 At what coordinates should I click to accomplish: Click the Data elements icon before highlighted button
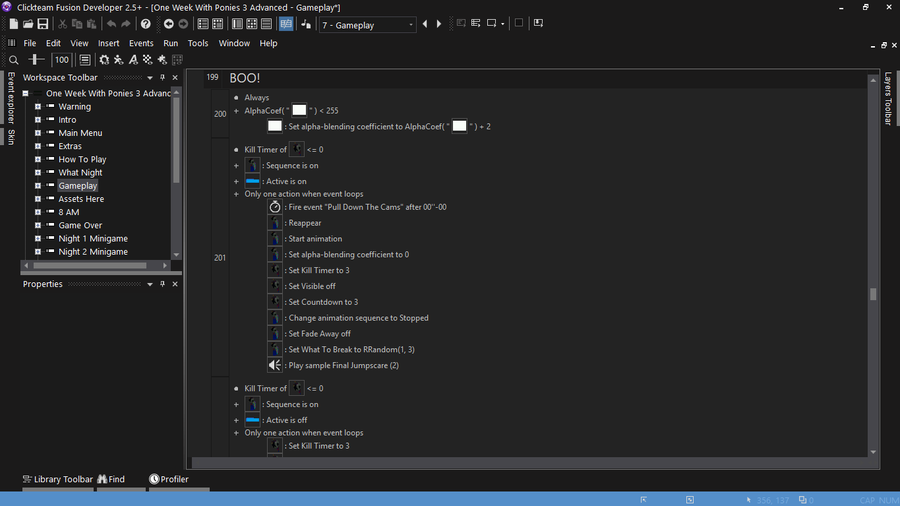(x=266, y=24)
